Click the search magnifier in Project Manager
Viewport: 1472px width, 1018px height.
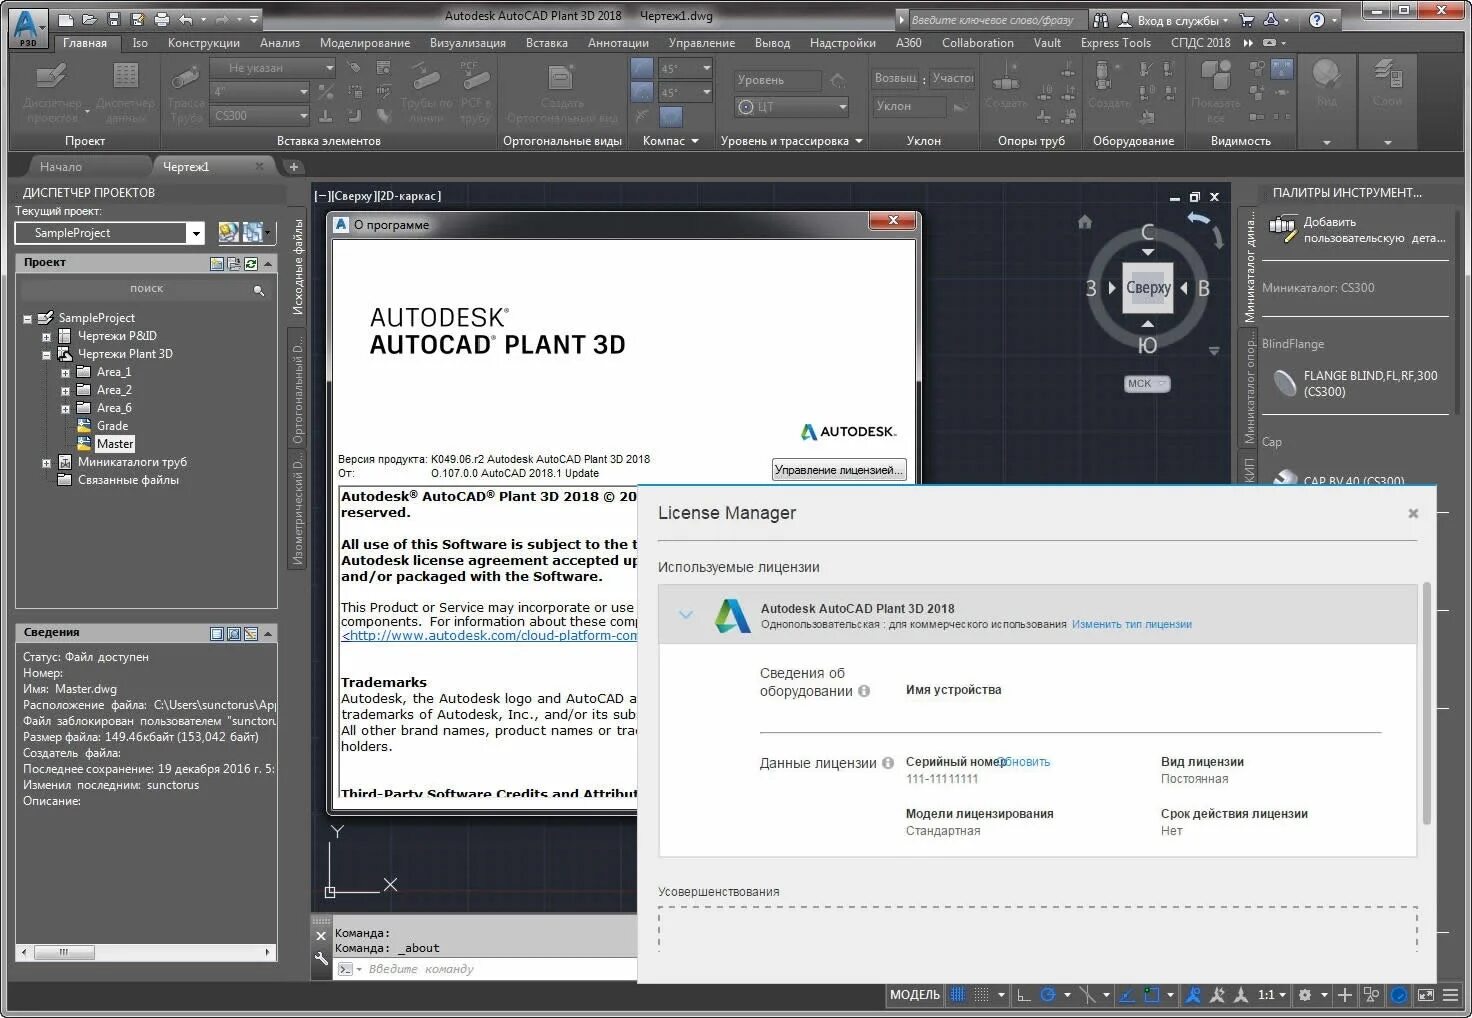coord(259,290)
